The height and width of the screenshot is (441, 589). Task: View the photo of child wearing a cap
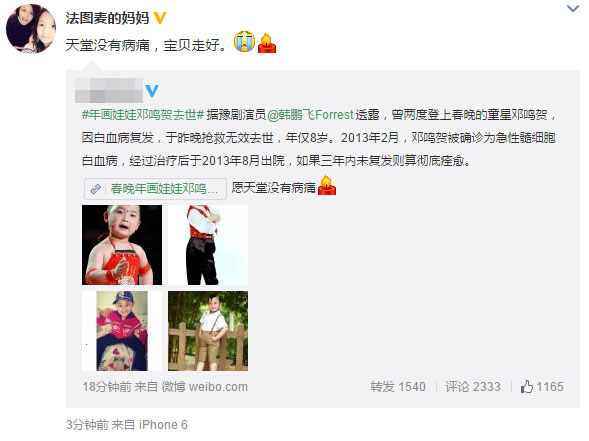122,331
